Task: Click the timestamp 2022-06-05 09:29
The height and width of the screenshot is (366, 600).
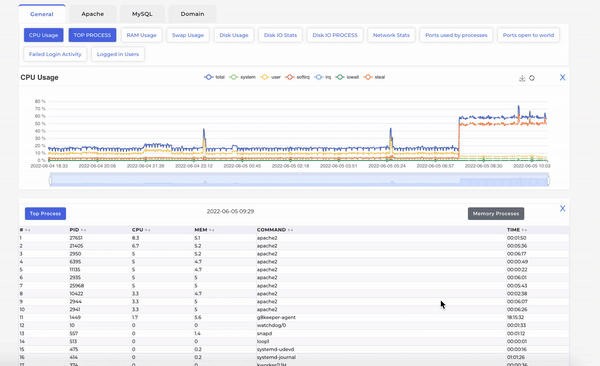Action: (x=230, y=211)
